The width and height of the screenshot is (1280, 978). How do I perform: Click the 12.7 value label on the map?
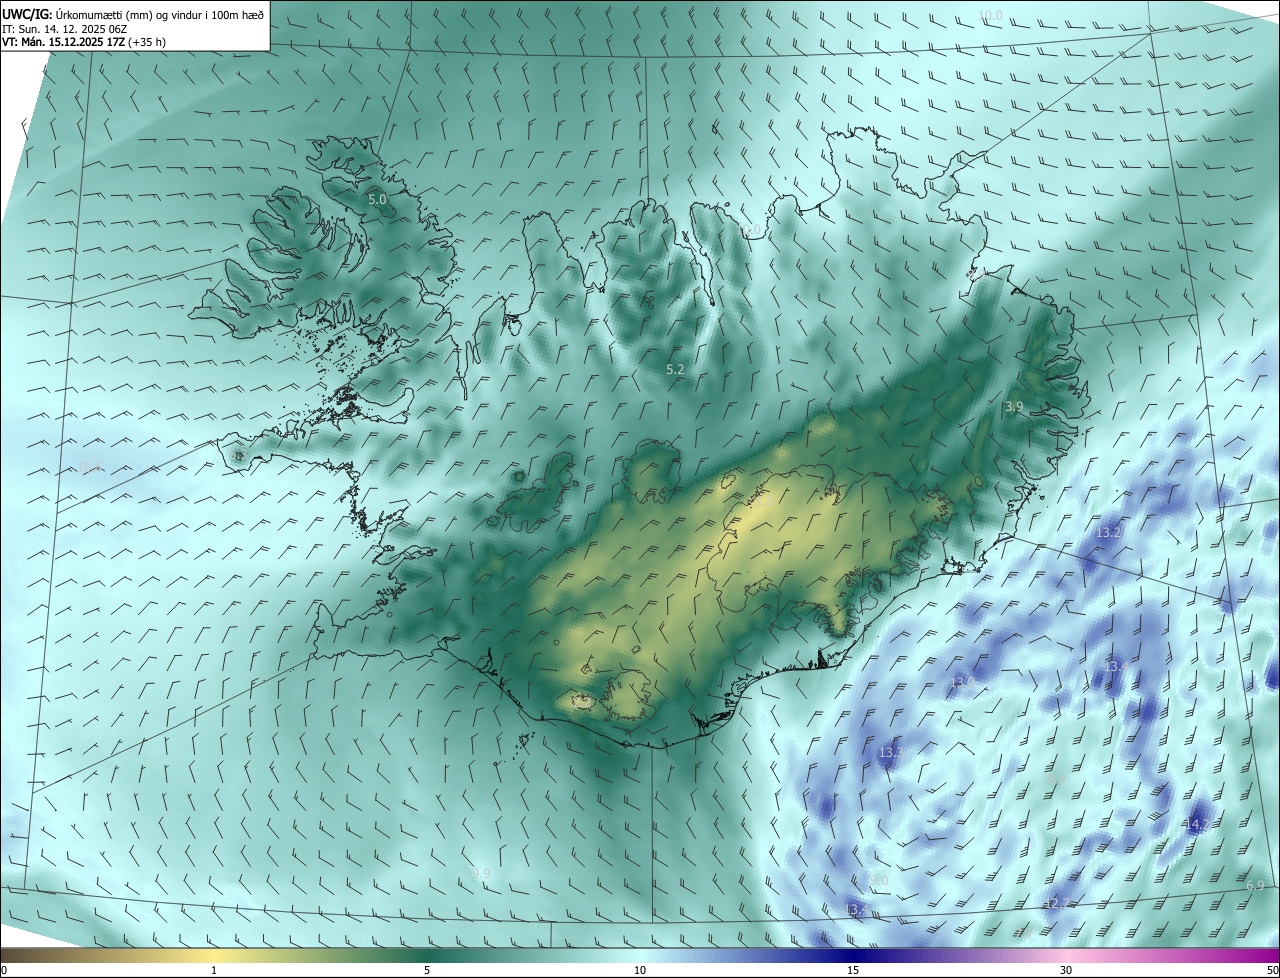point(1057,903)
